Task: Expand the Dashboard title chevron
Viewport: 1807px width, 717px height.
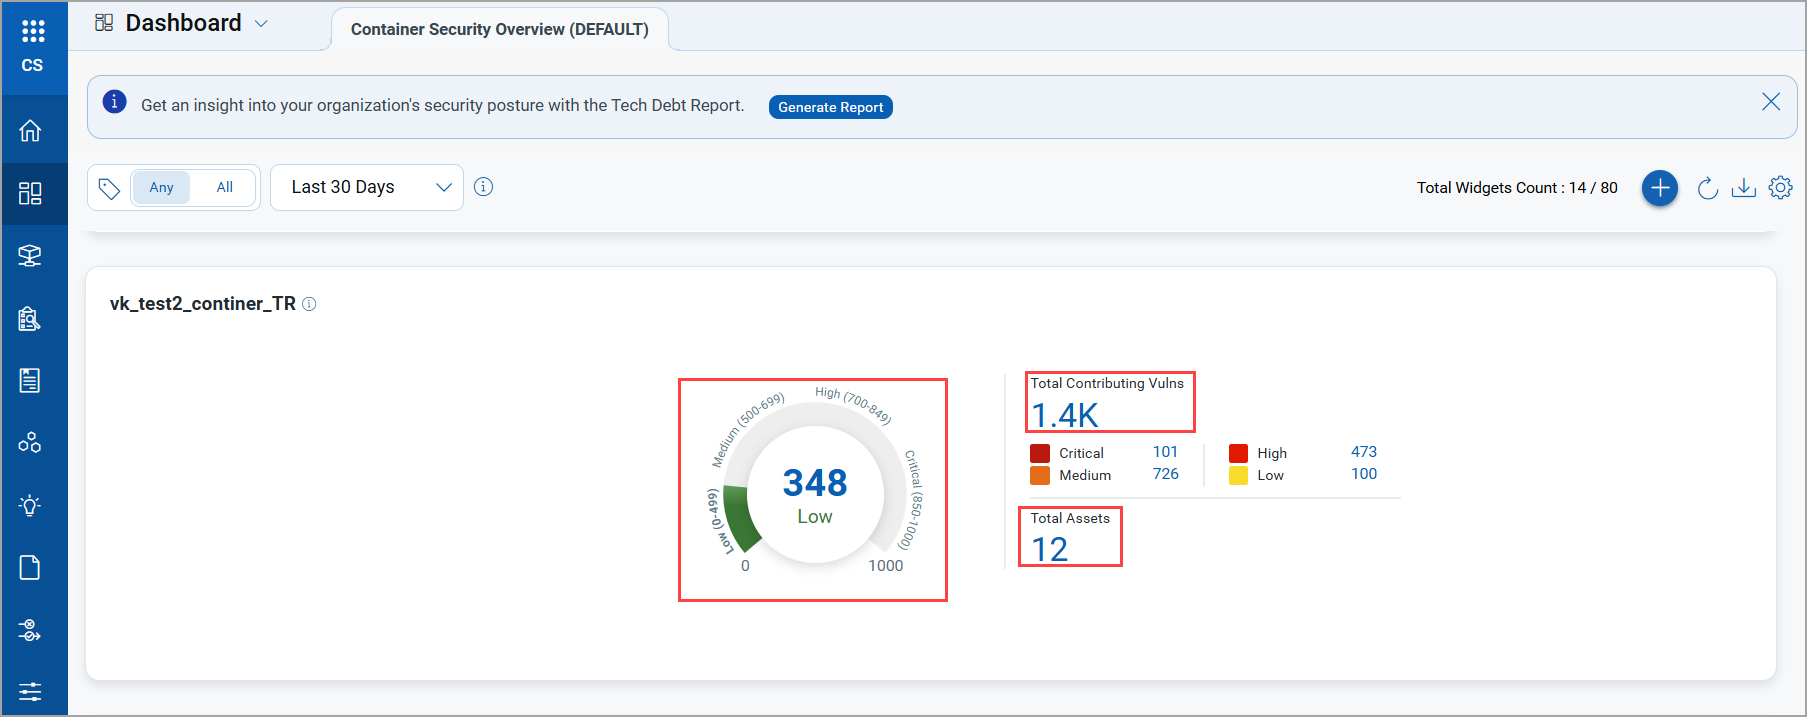Action: (x=261, y=24)
